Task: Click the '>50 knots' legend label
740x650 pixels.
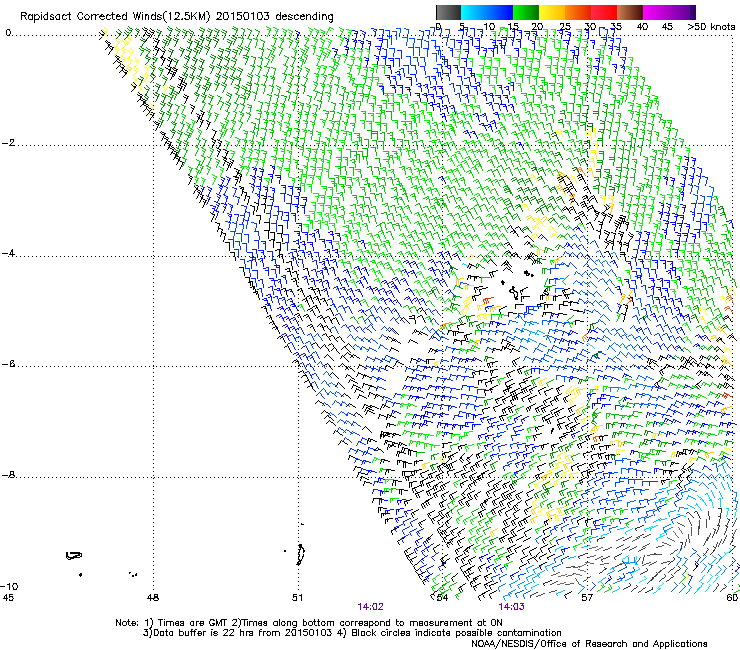Action: tap(711, 27)
